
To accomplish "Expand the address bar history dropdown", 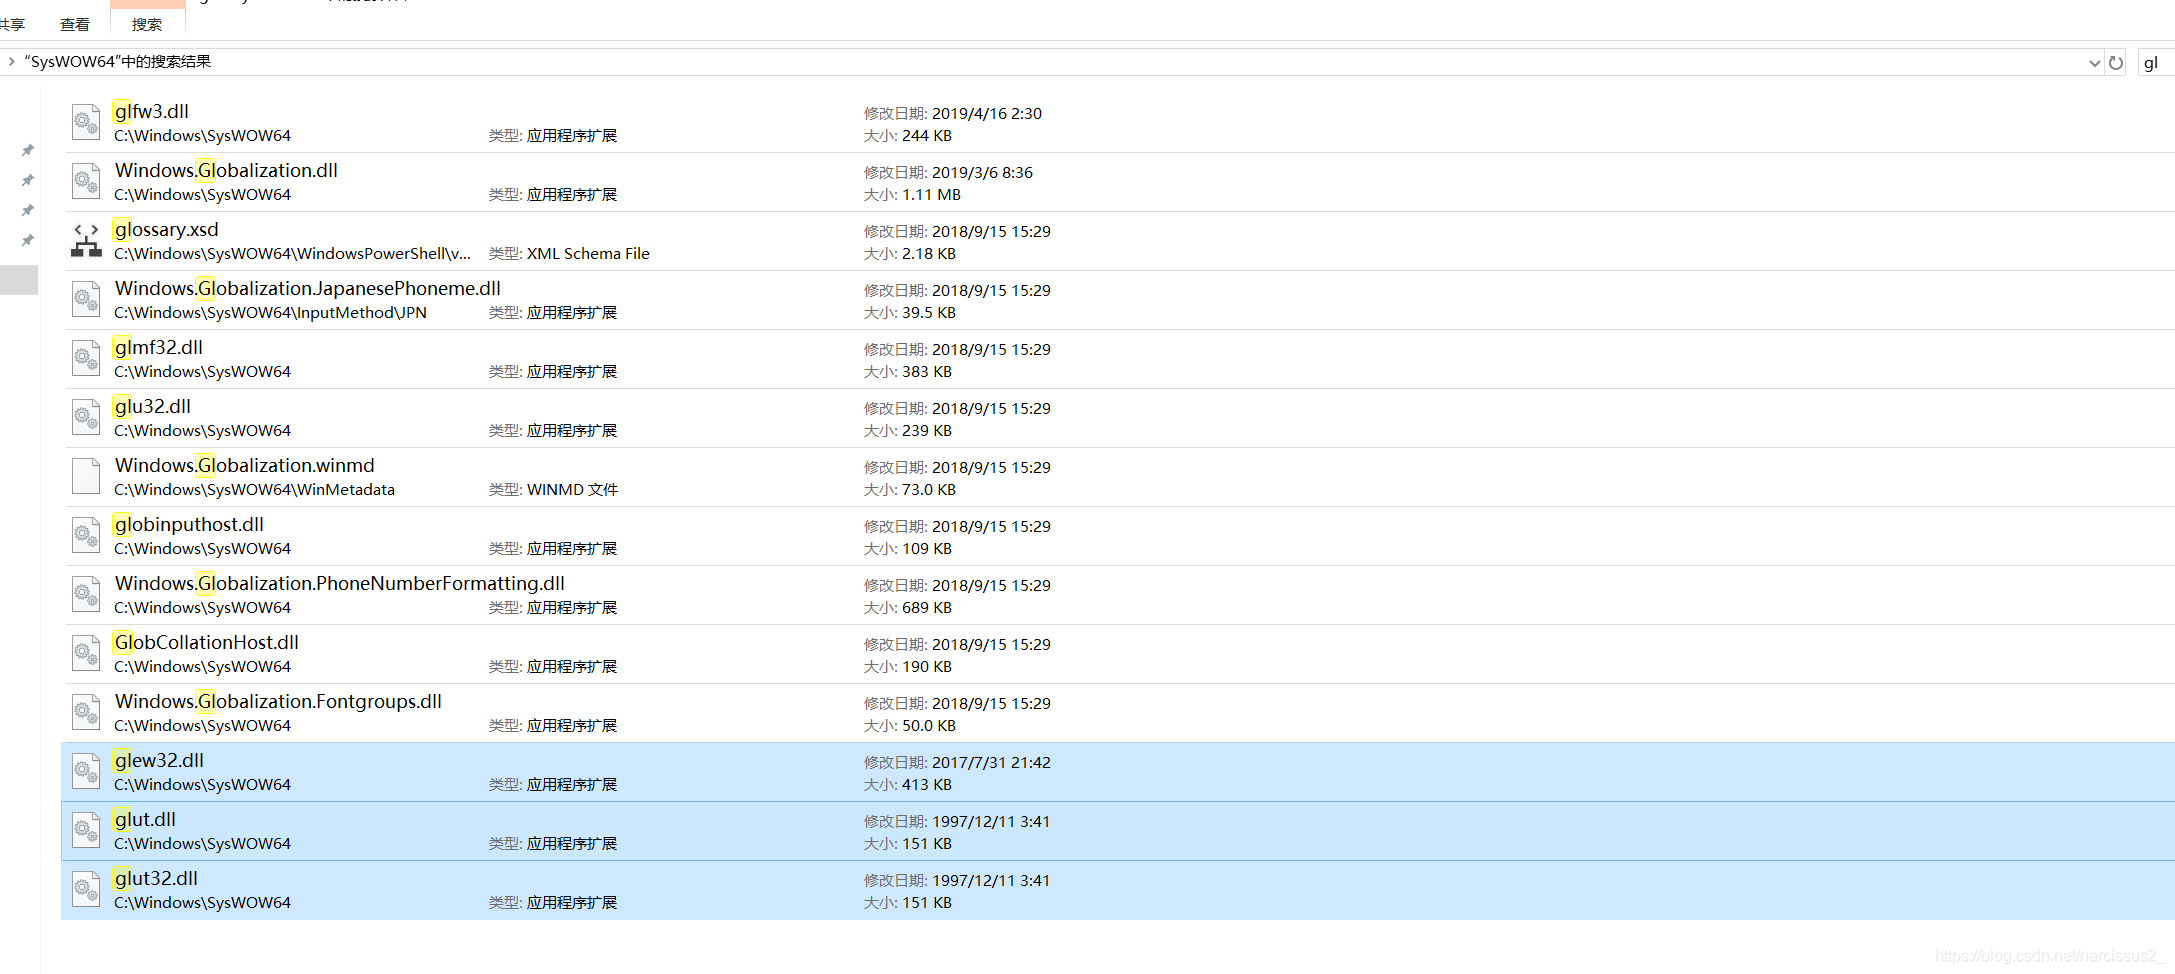I will tap(2094, 63).
